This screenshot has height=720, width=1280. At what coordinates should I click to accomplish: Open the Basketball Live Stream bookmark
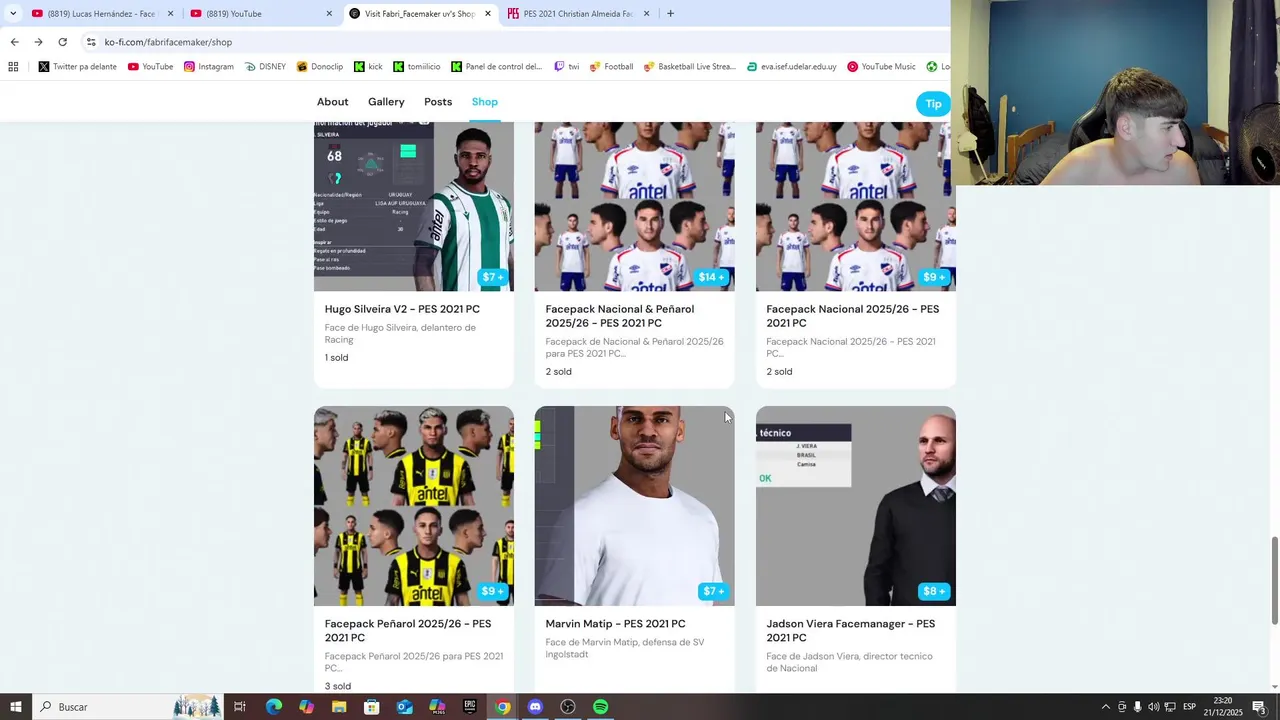point(689,67)
